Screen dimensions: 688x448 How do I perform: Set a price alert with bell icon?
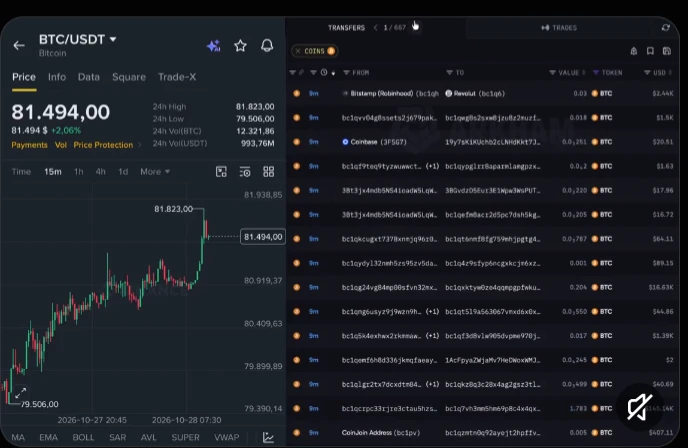click(x=267, y=46)
